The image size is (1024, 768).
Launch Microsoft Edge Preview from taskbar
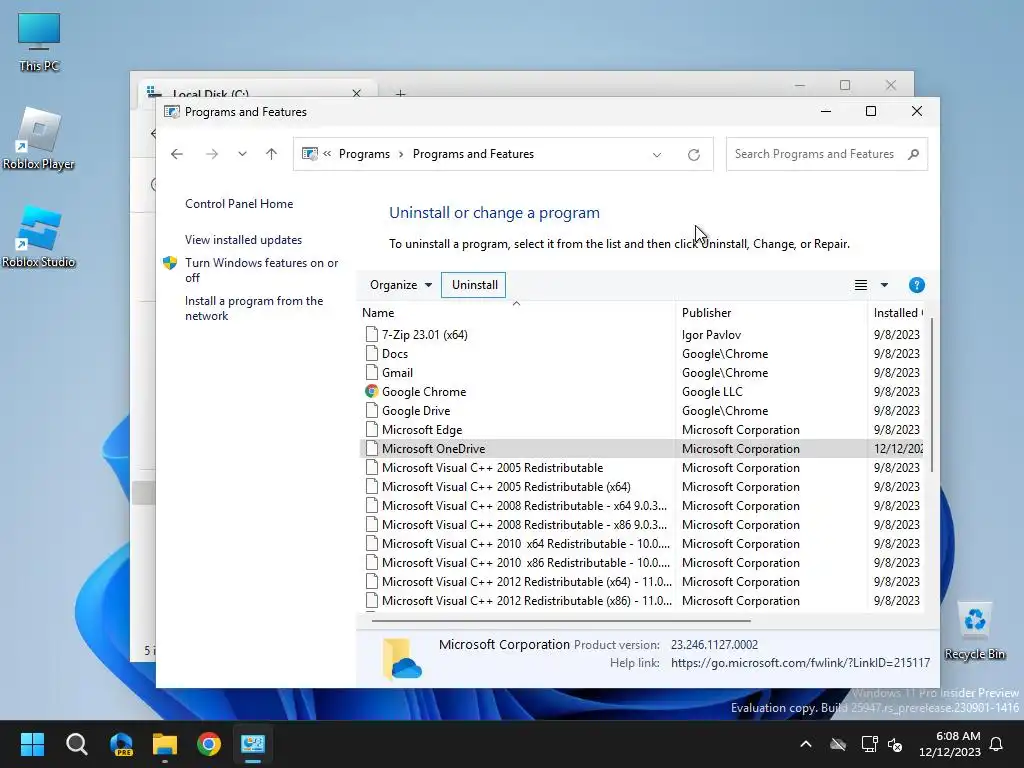coord(121,744)
